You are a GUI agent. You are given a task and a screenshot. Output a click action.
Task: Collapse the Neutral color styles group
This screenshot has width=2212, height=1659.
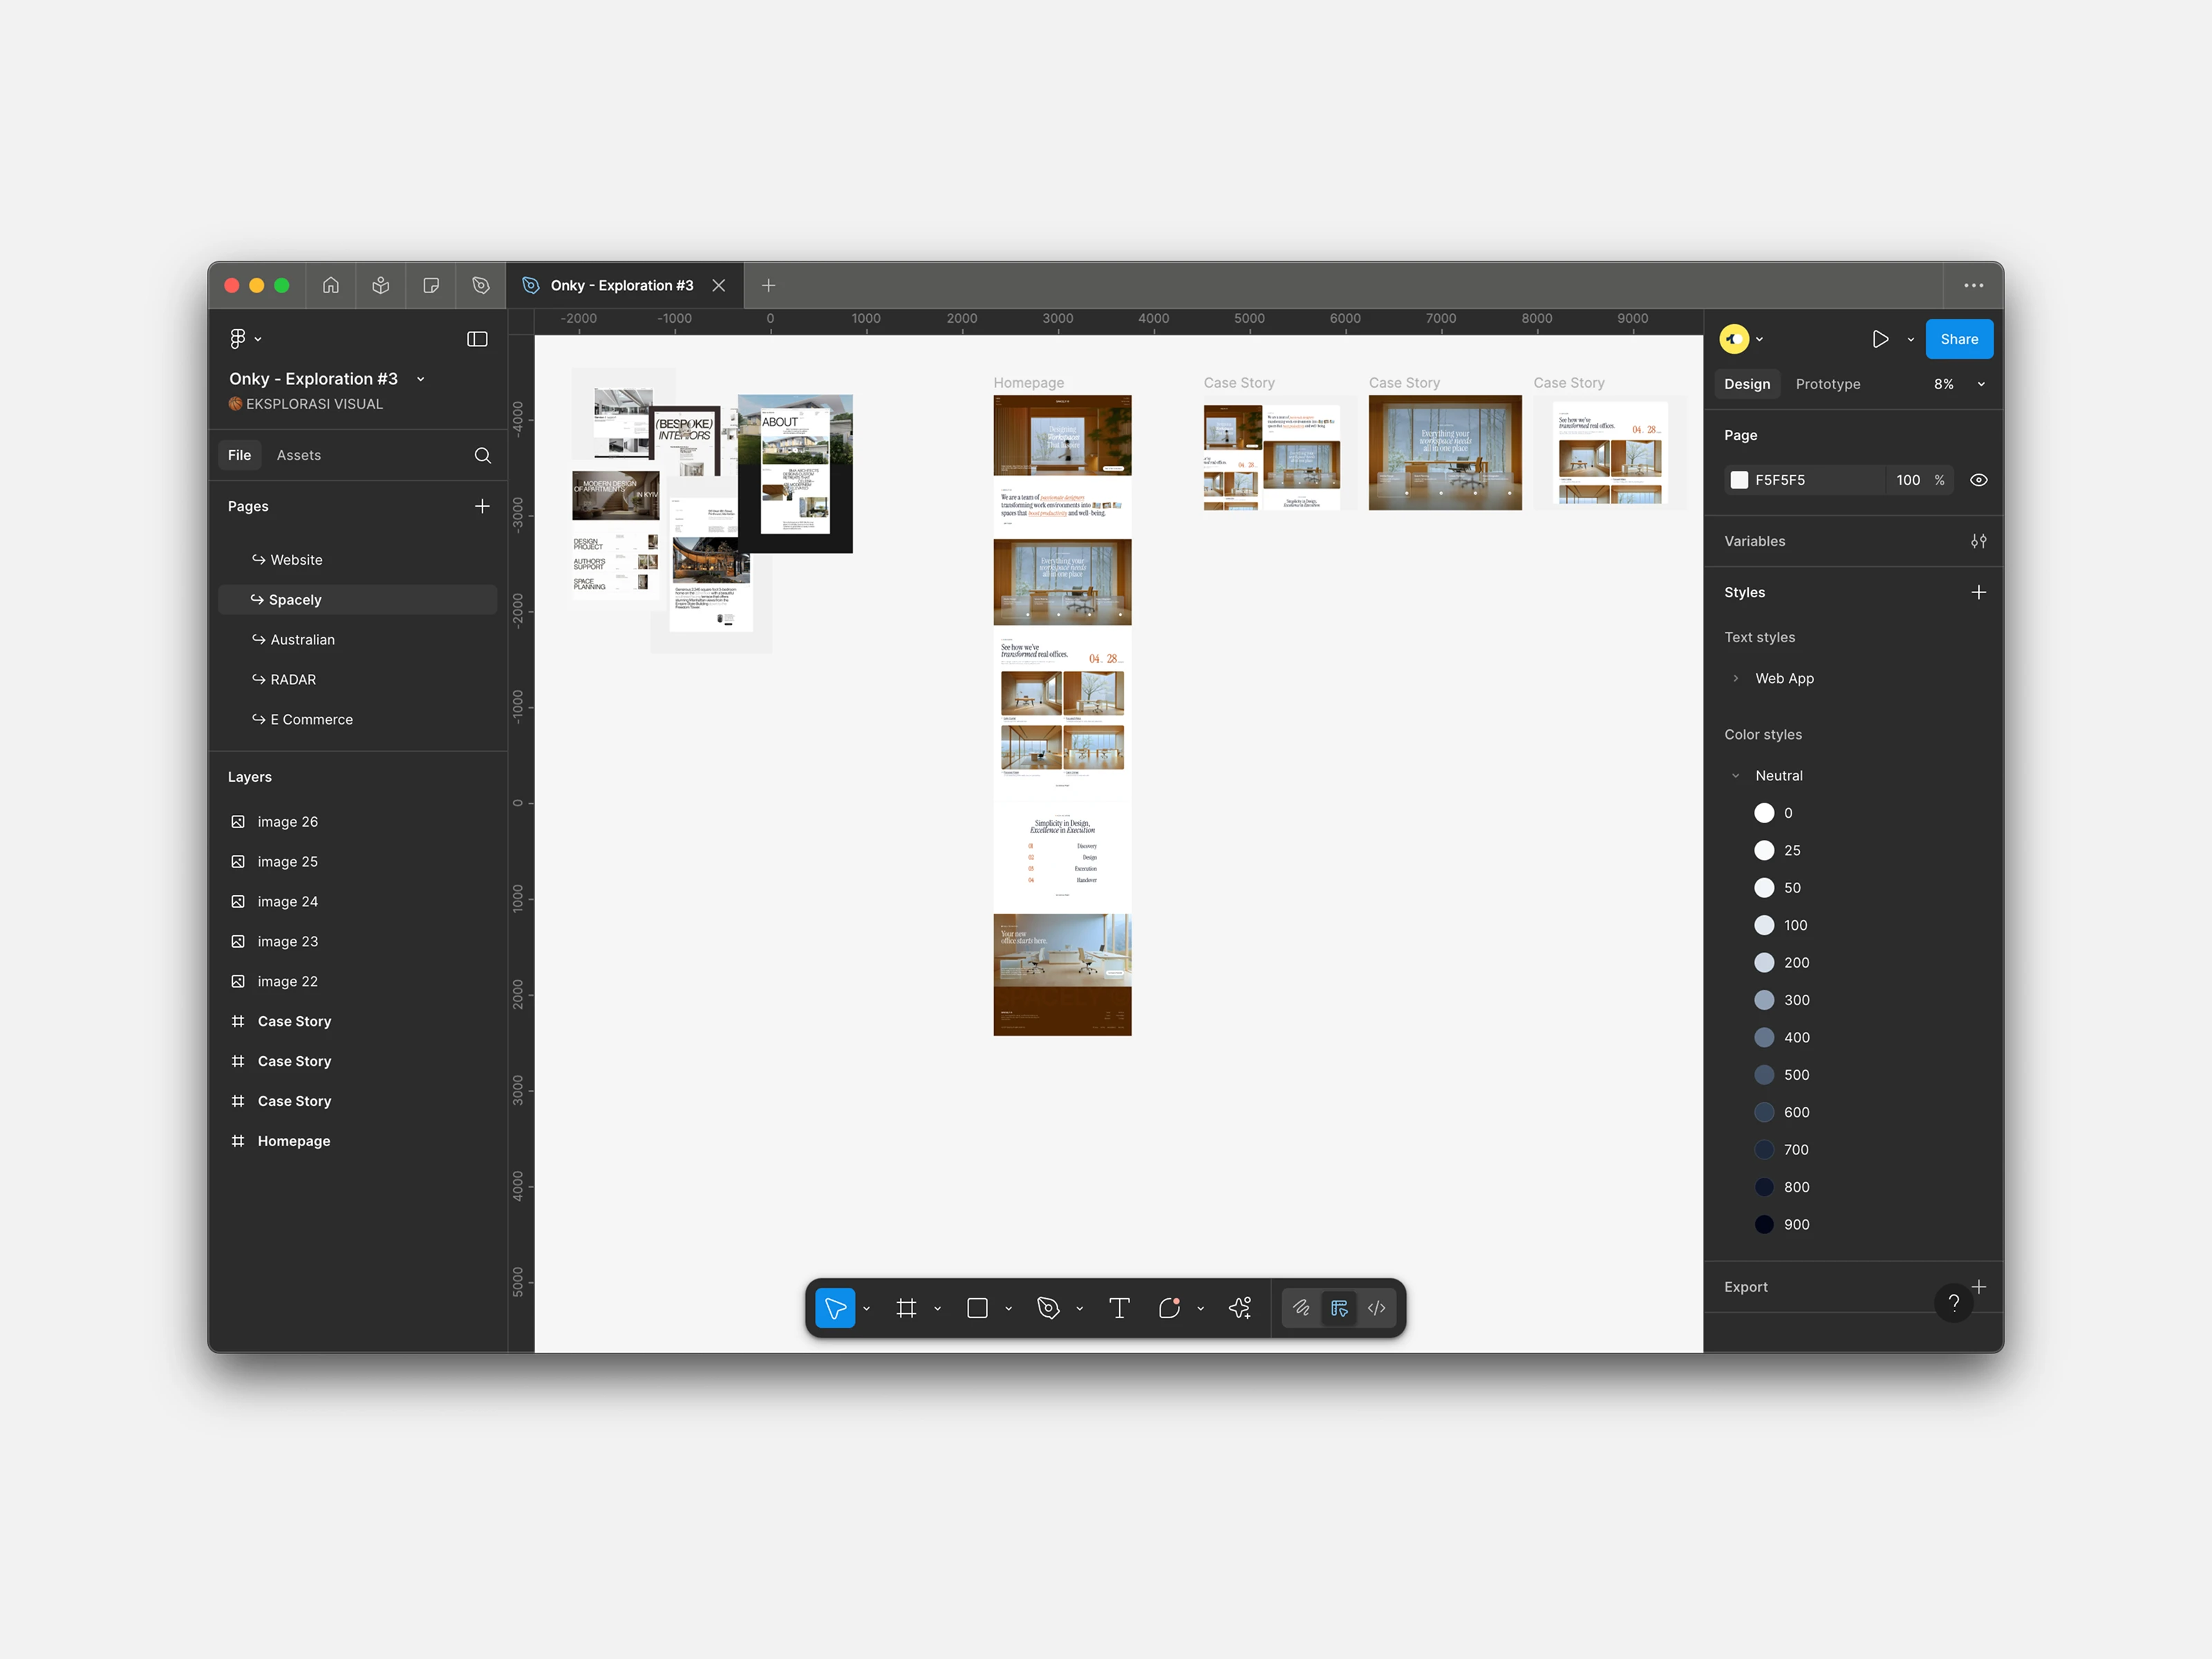(1736, 776)
